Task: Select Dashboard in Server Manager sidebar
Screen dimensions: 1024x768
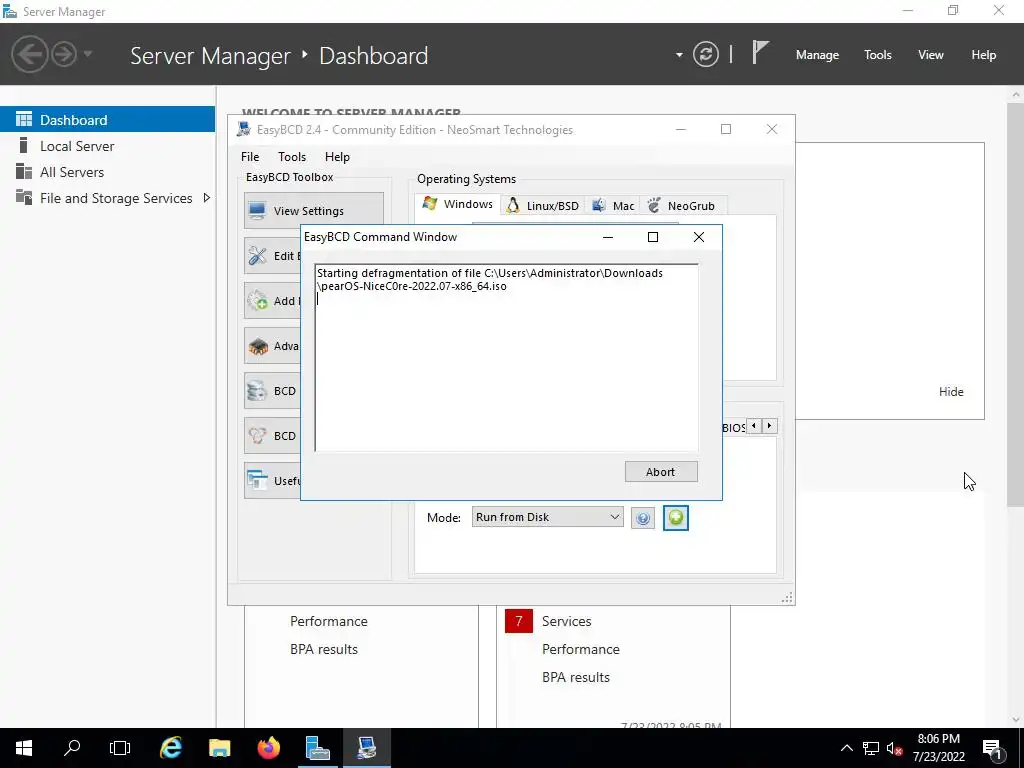Action: [107, 120]
